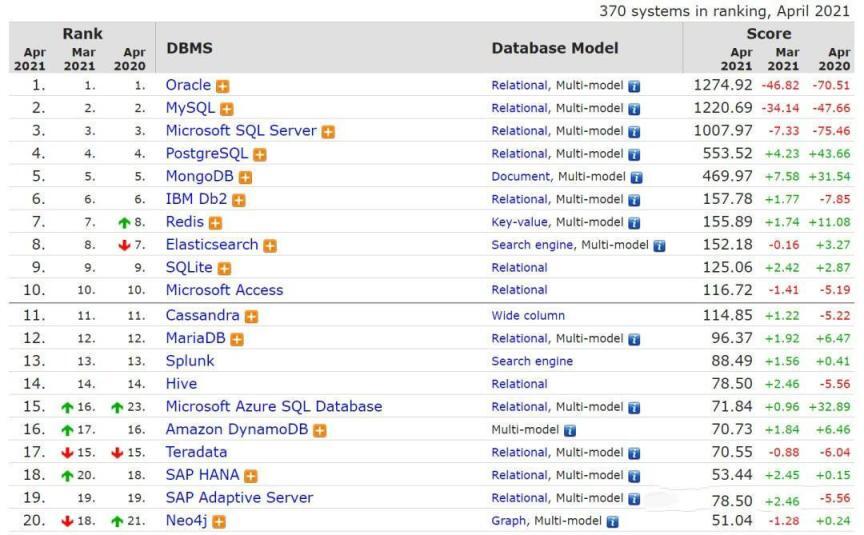Click the info icon in Oracle row
The height and width of the screenshot is (535, 864).
pyautogui.click(x=634, y=87)
